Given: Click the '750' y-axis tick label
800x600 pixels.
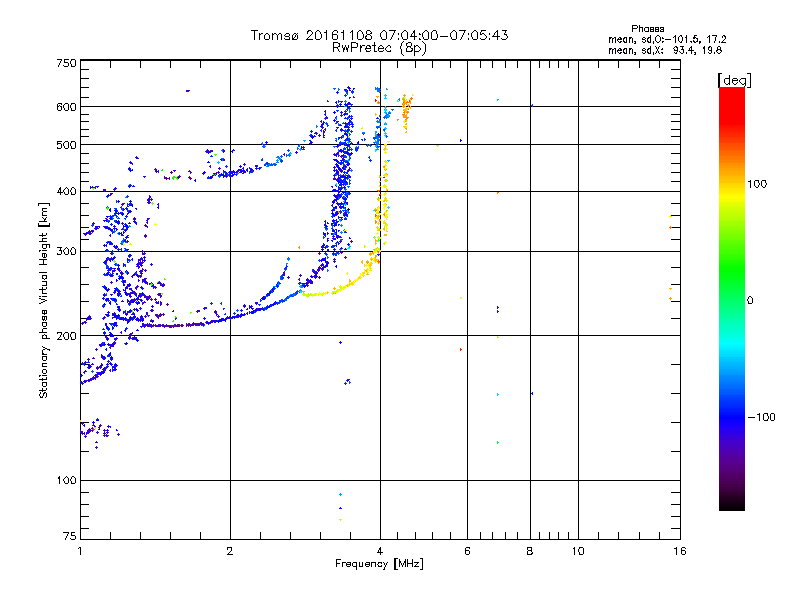Looking at the screenshot, I should (66, 63).
